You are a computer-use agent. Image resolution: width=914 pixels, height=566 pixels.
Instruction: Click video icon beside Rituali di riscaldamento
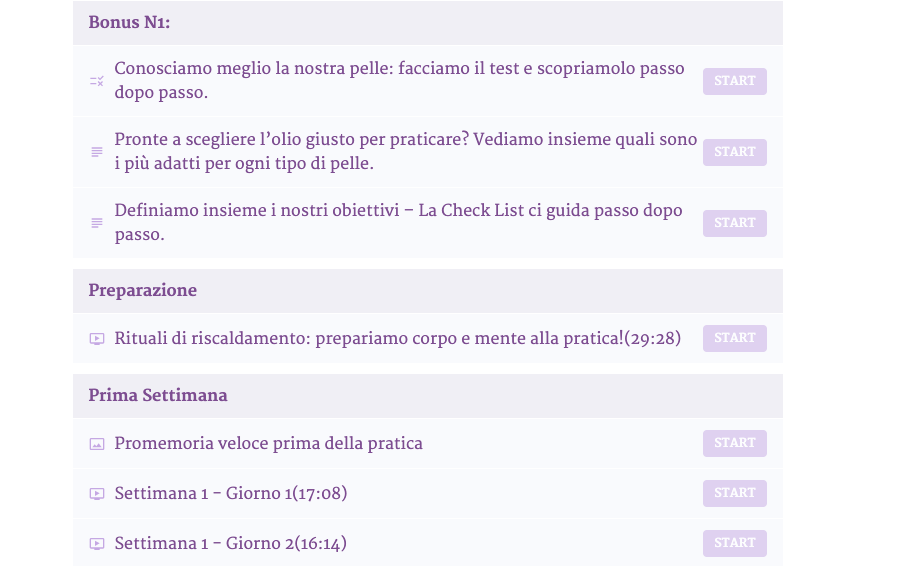click(x=97, y=339)
